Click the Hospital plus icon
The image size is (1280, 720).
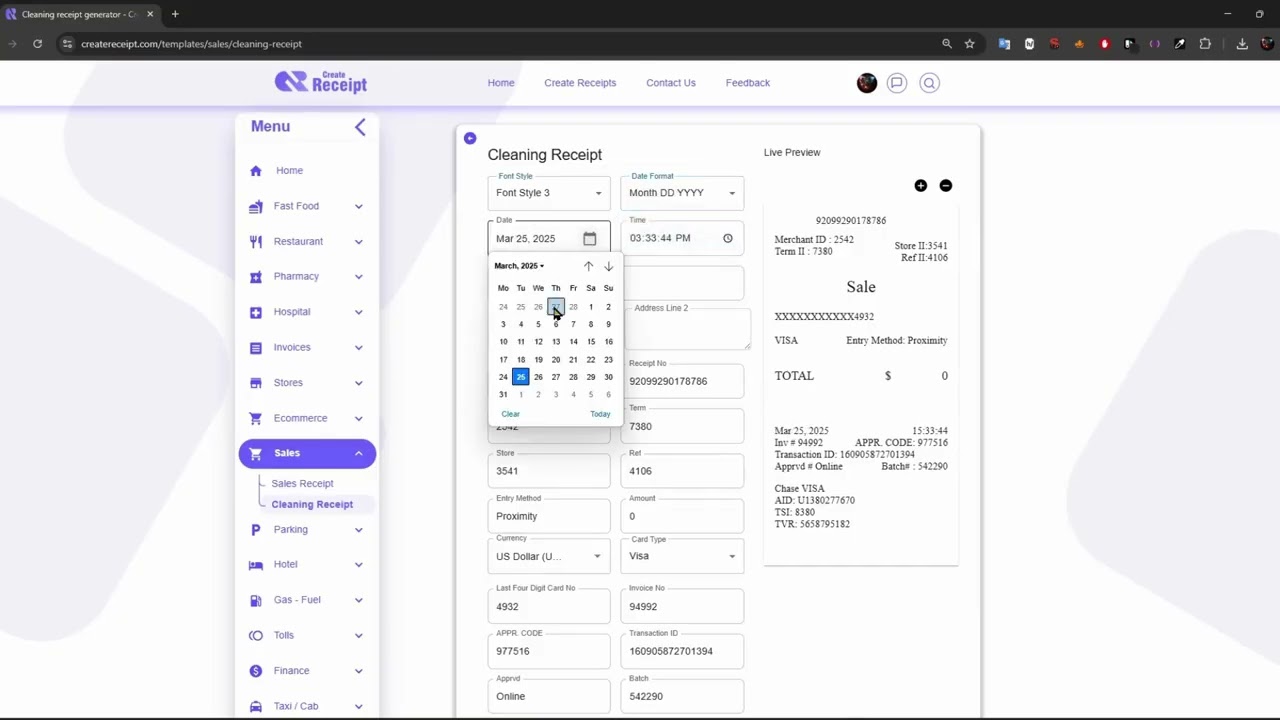point(256,312)
